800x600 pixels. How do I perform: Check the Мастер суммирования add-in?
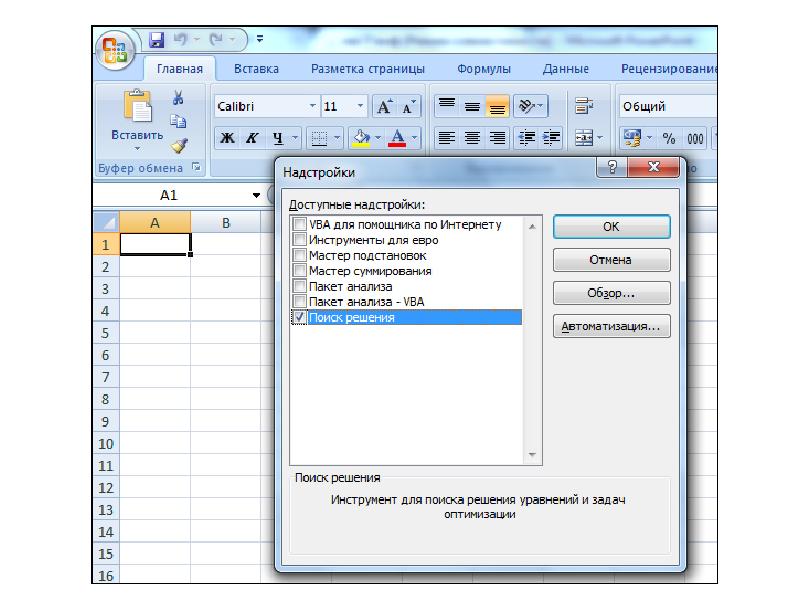pyautogui.click(x=299, y=271)
